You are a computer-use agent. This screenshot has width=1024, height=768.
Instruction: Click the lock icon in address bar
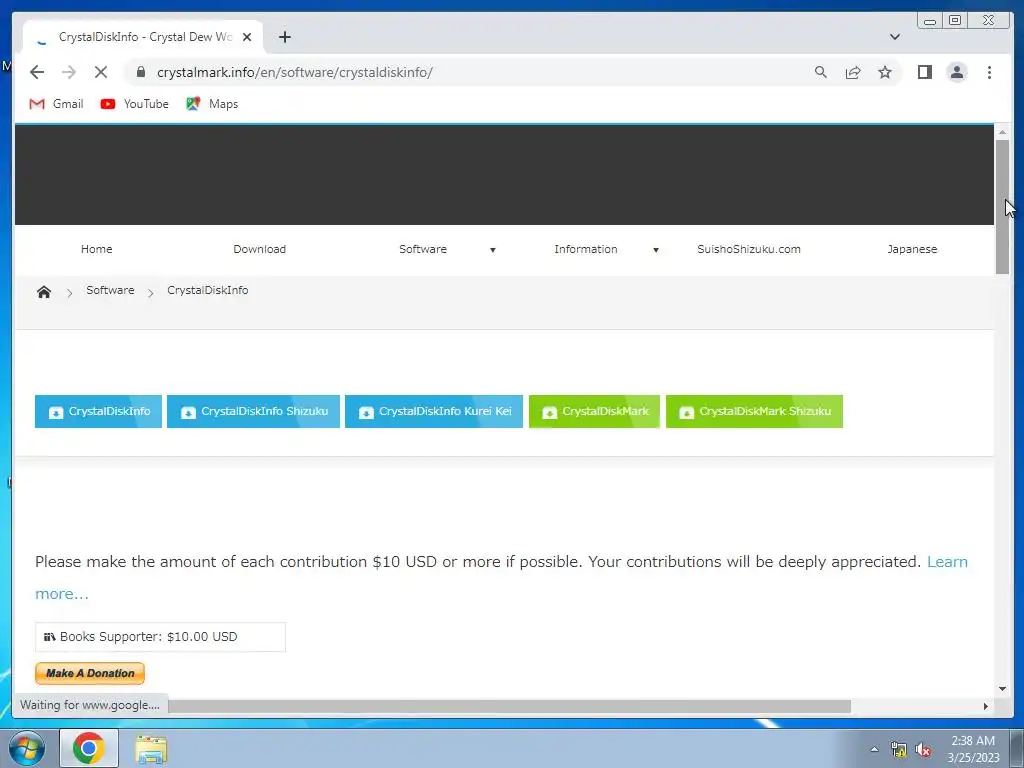[x=140, y=72]
